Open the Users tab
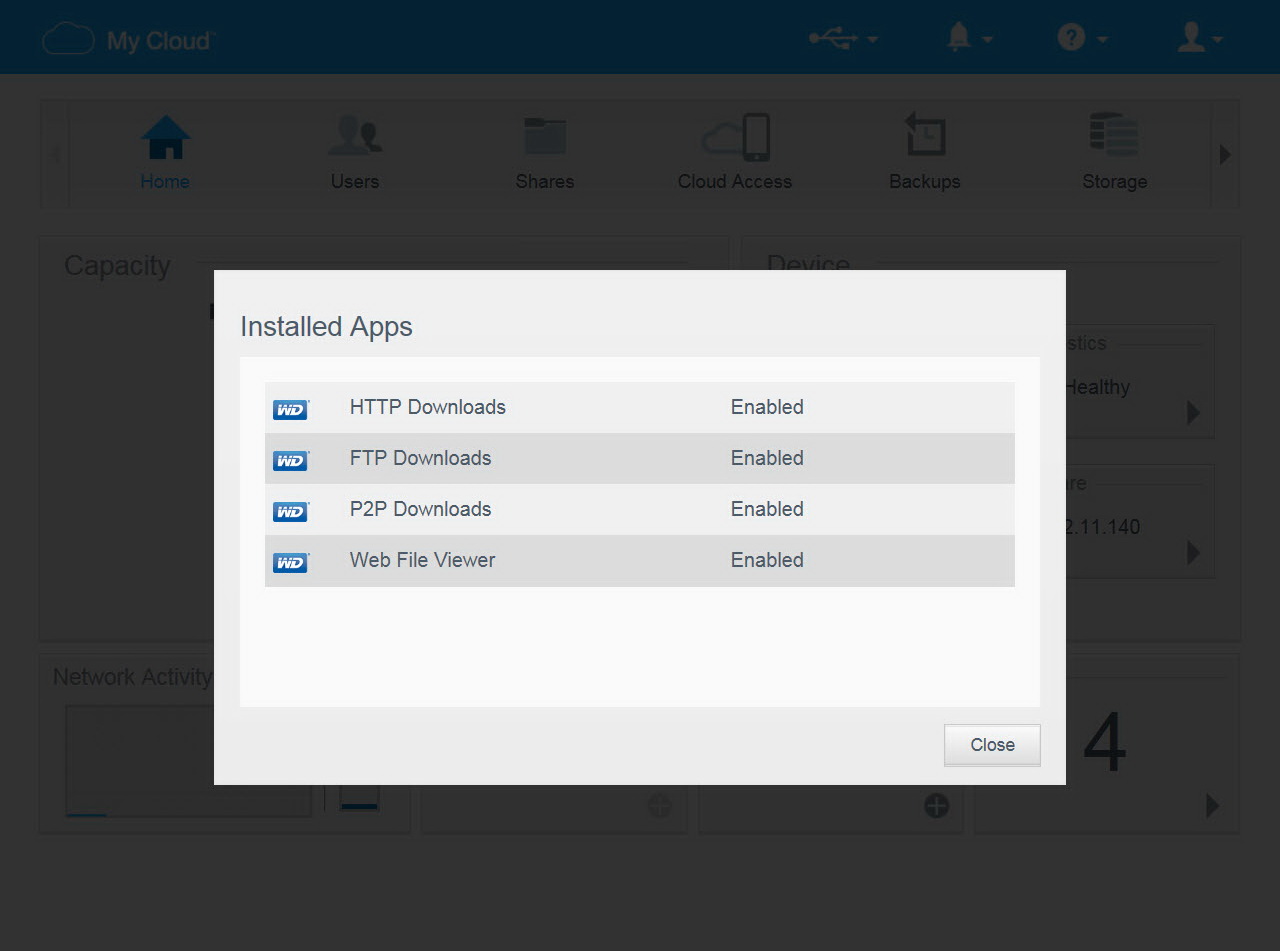The image size is (1280, 951). click(355, 153)
